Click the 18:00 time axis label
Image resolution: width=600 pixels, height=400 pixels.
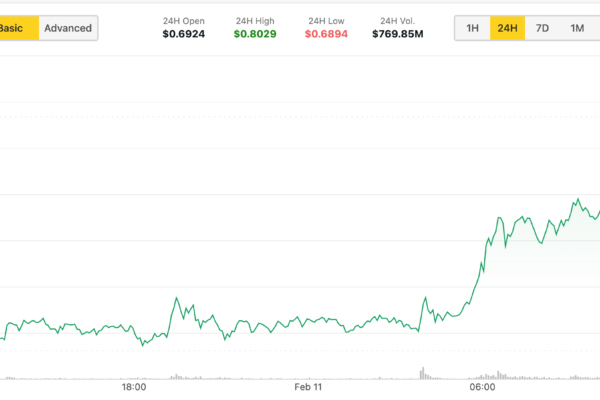[134, 387]
